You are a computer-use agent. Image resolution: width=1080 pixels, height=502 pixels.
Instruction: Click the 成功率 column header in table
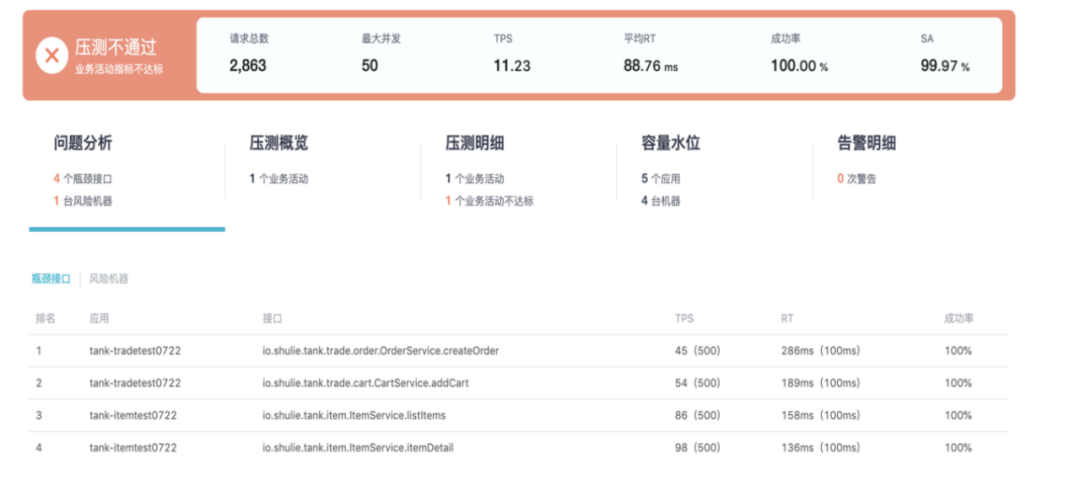click(959, 319)
